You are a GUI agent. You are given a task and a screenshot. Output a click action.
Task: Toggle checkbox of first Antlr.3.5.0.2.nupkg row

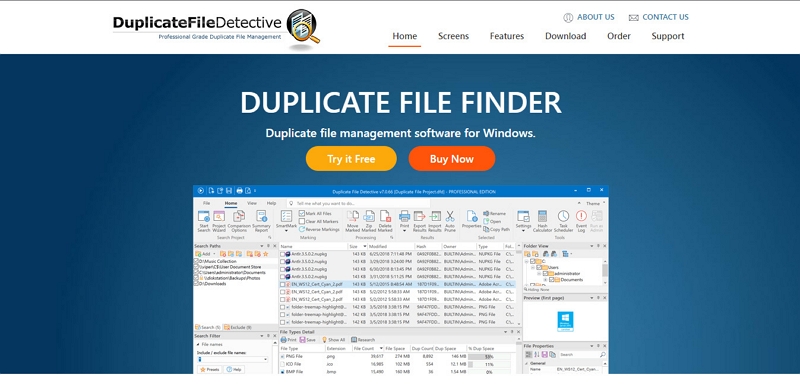(x=282, y=253)
